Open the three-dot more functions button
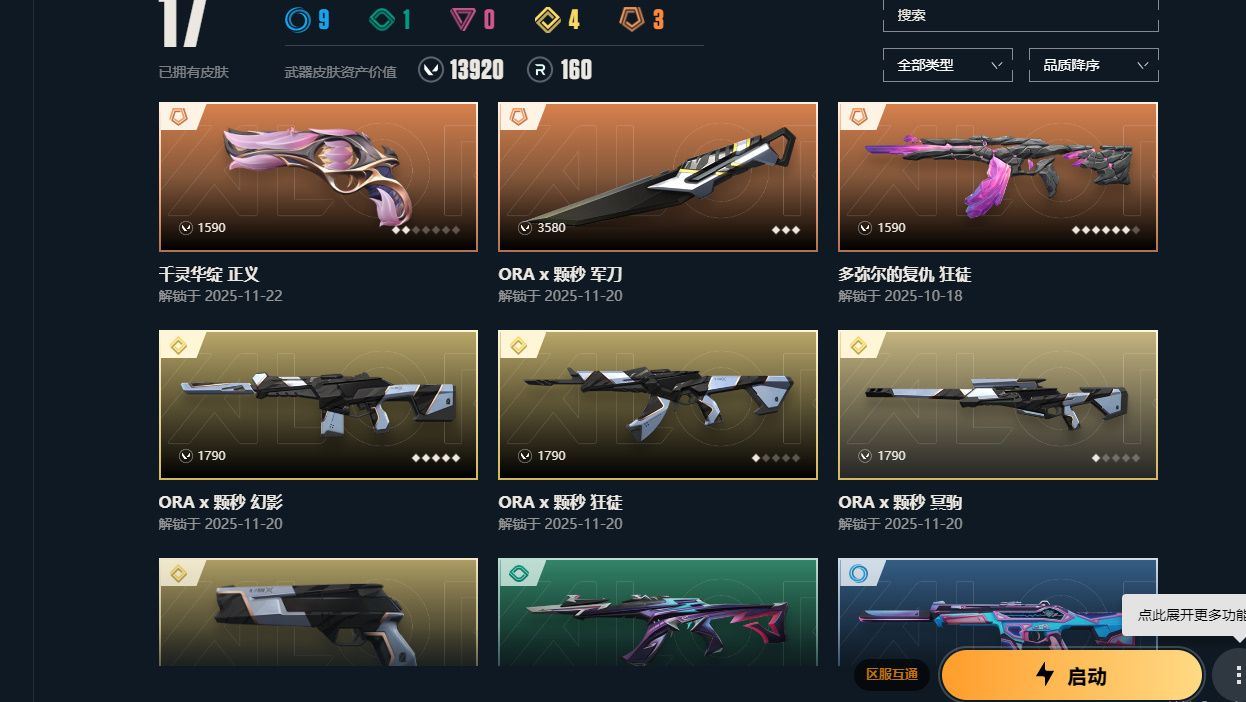The image size is (1246, 702). point(1238,676)
